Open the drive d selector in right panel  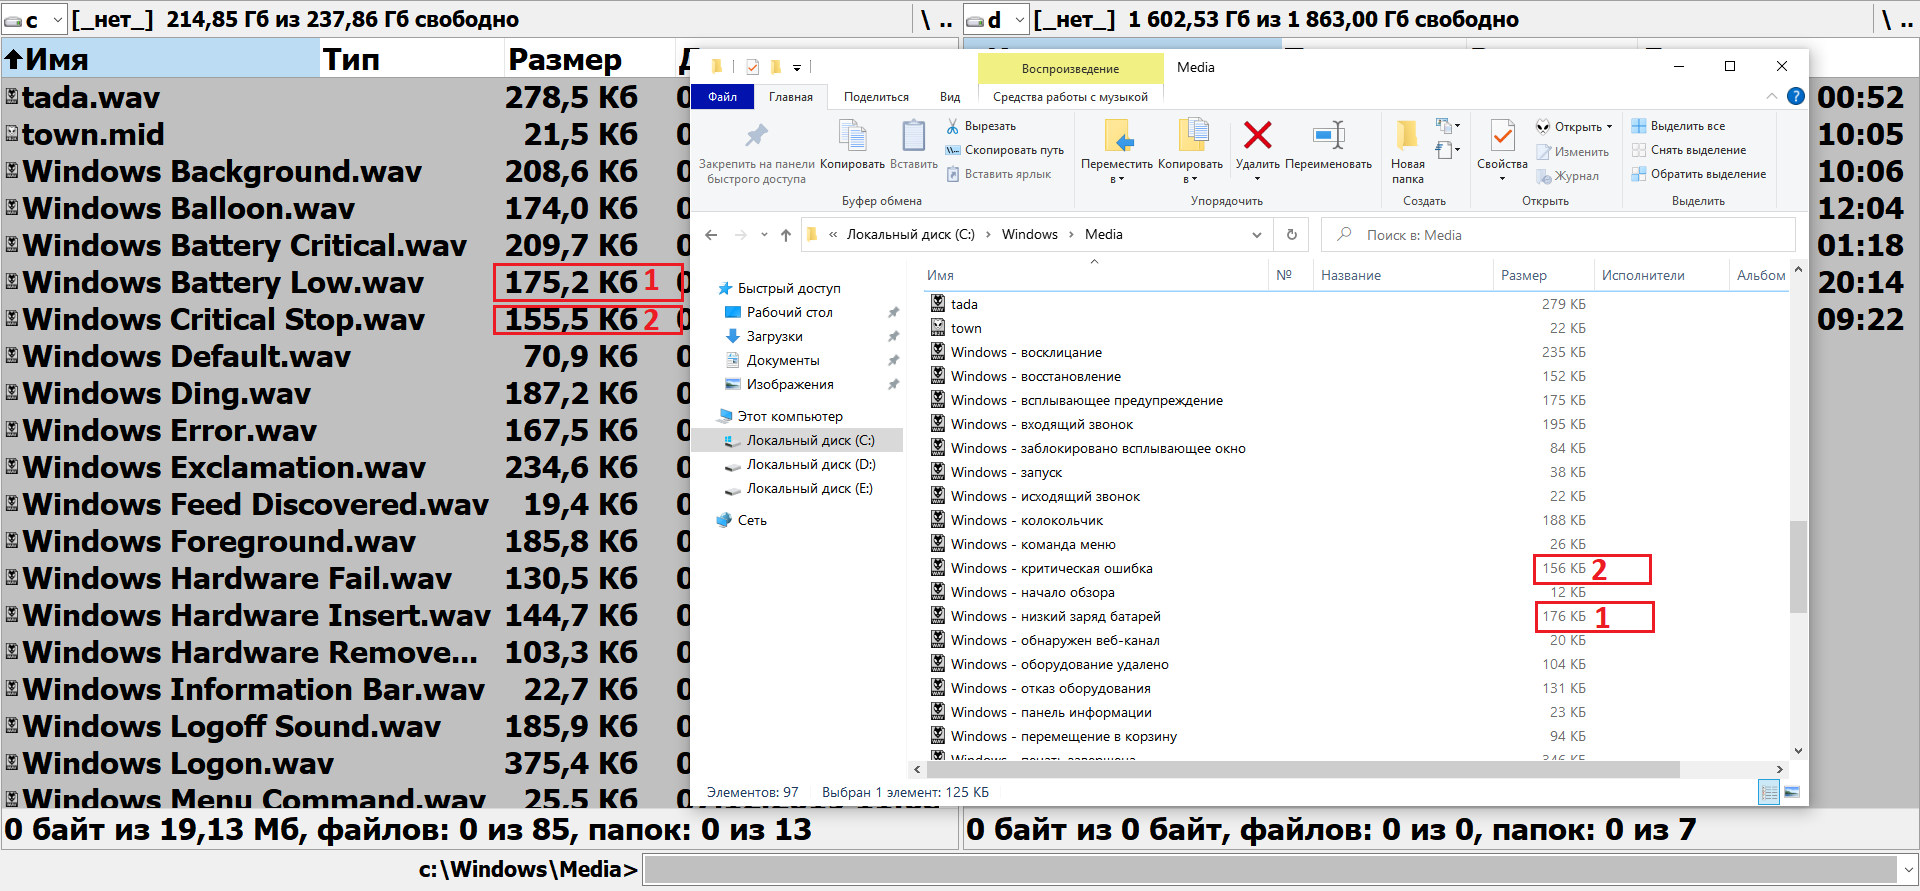tap(996, 19)
